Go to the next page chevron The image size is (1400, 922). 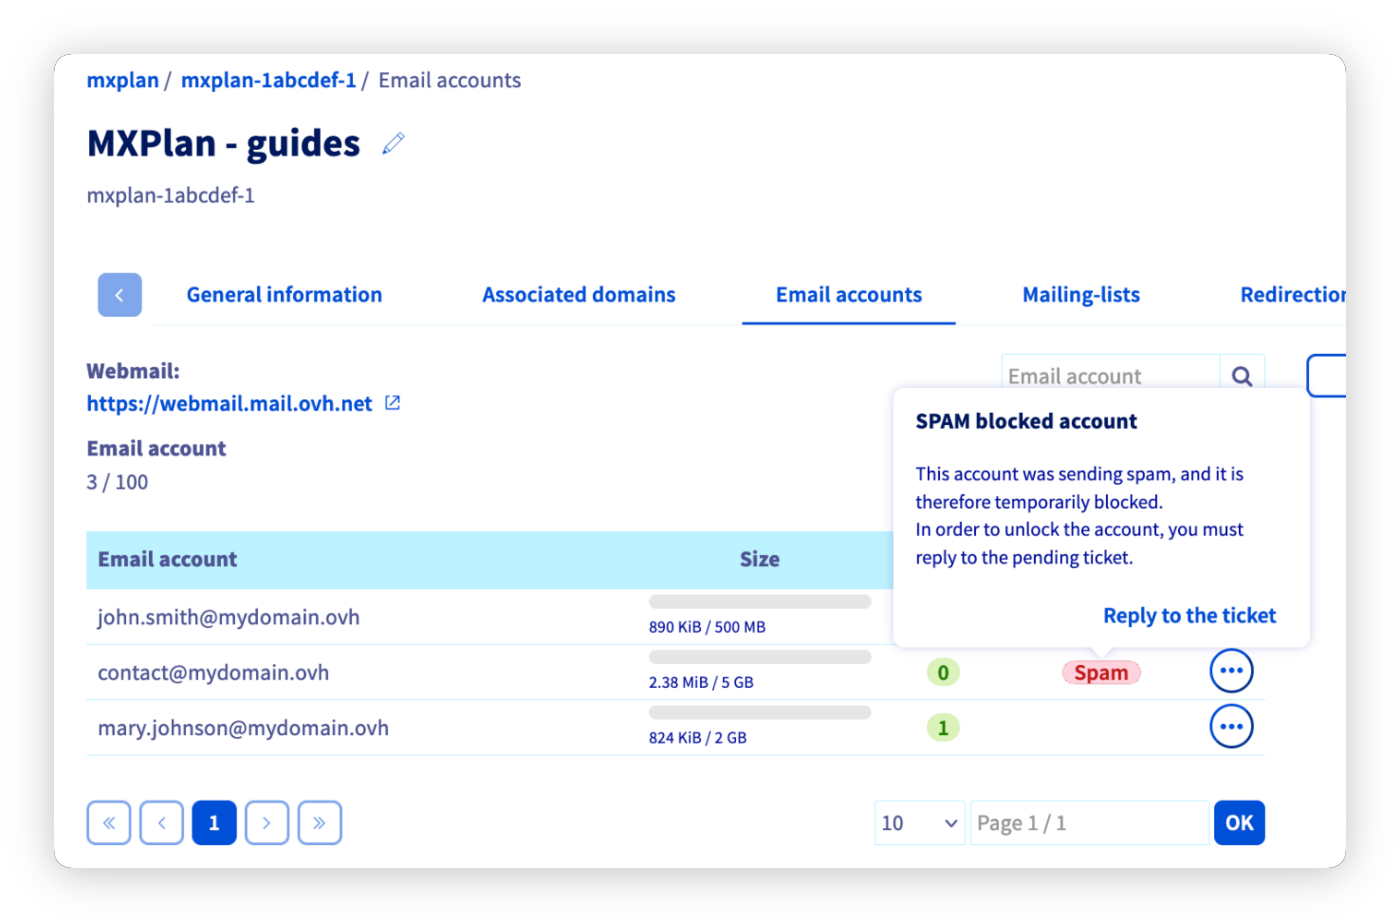pyautogui.click(x=267, y=822)
